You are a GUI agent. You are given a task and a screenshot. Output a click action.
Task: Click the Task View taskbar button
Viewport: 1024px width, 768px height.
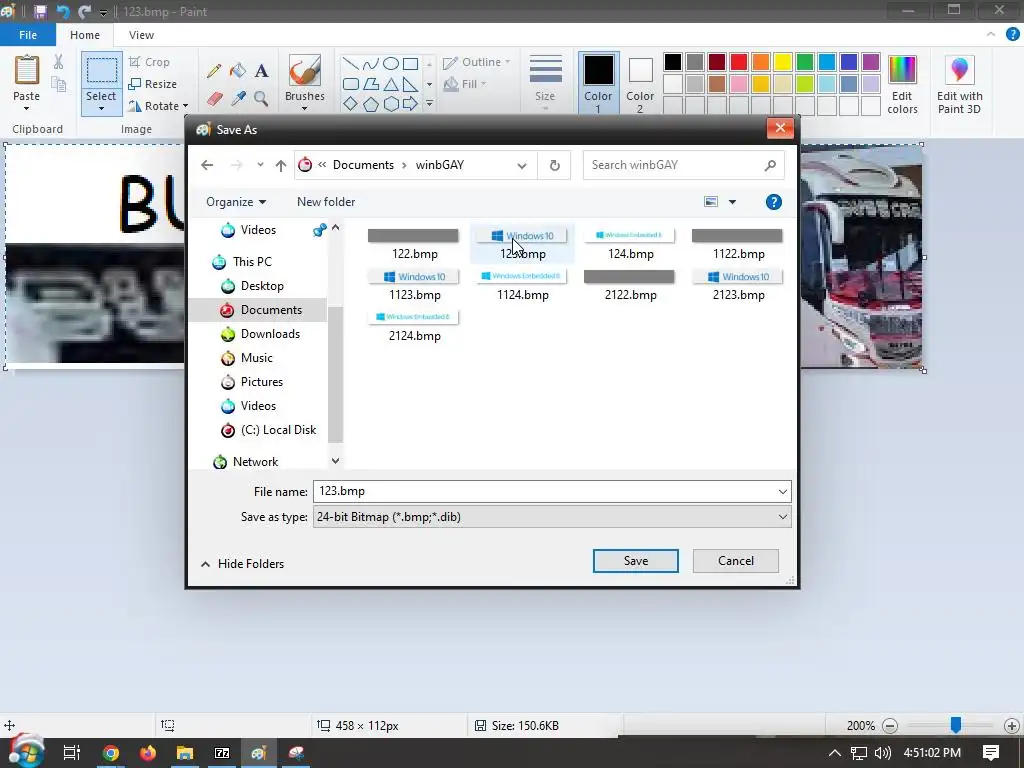(71, 753)
